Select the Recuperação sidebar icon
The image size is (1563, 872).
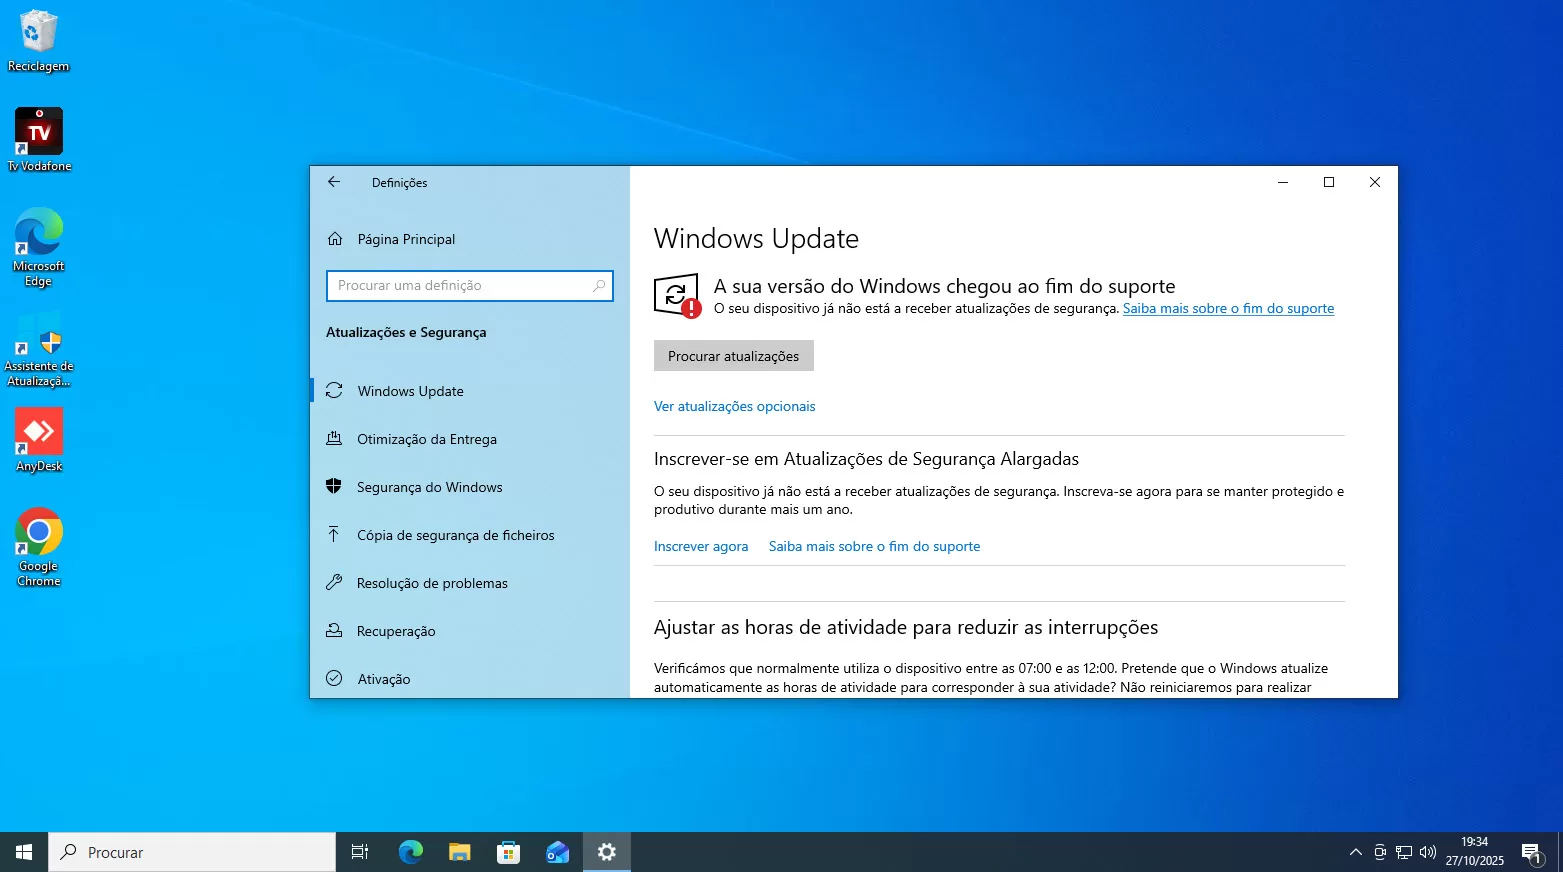(x=335, y=631)
